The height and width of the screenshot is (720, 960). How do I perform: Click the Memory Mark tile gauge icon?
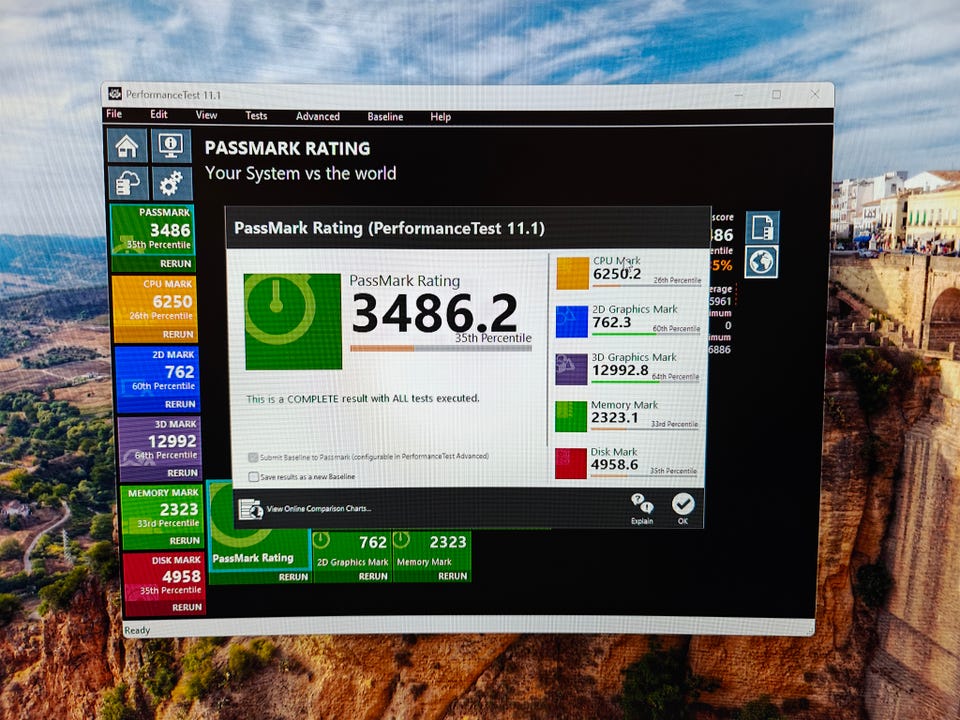[x=401, y=540]
